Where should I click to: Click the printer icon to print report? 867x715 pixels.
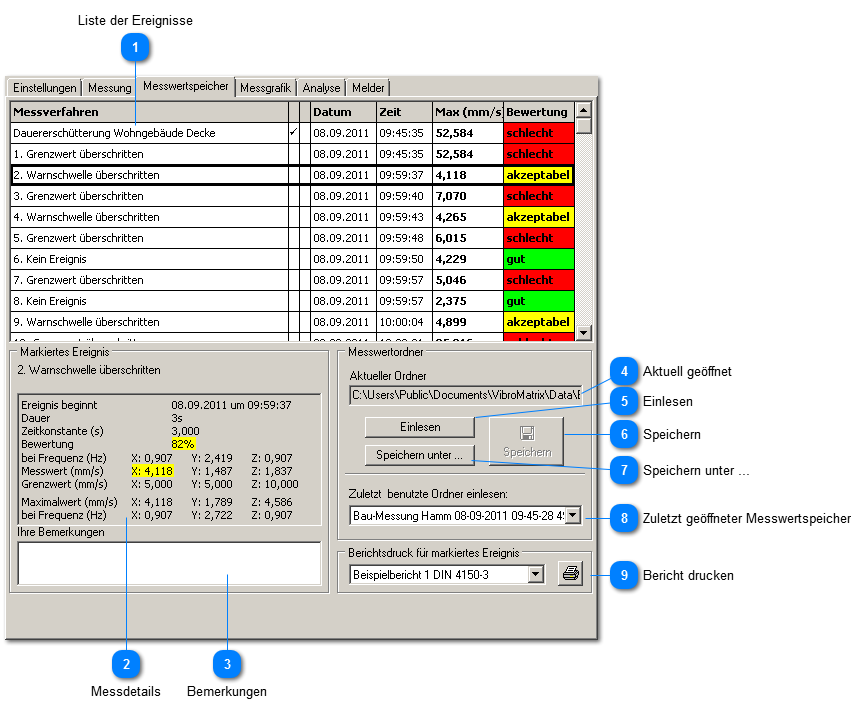pyautogui.click(x=570, y=575)
